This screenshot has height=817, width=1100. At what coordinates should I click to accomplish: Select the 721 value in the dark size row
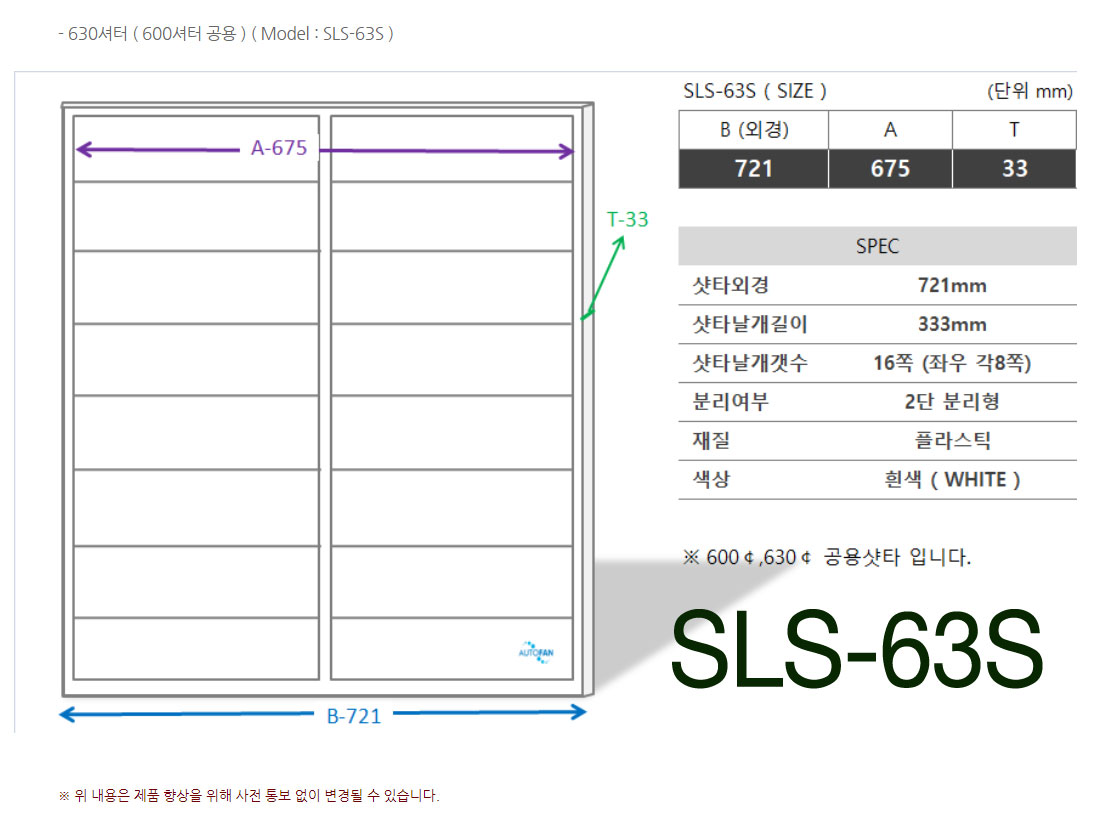coord(753,169)
